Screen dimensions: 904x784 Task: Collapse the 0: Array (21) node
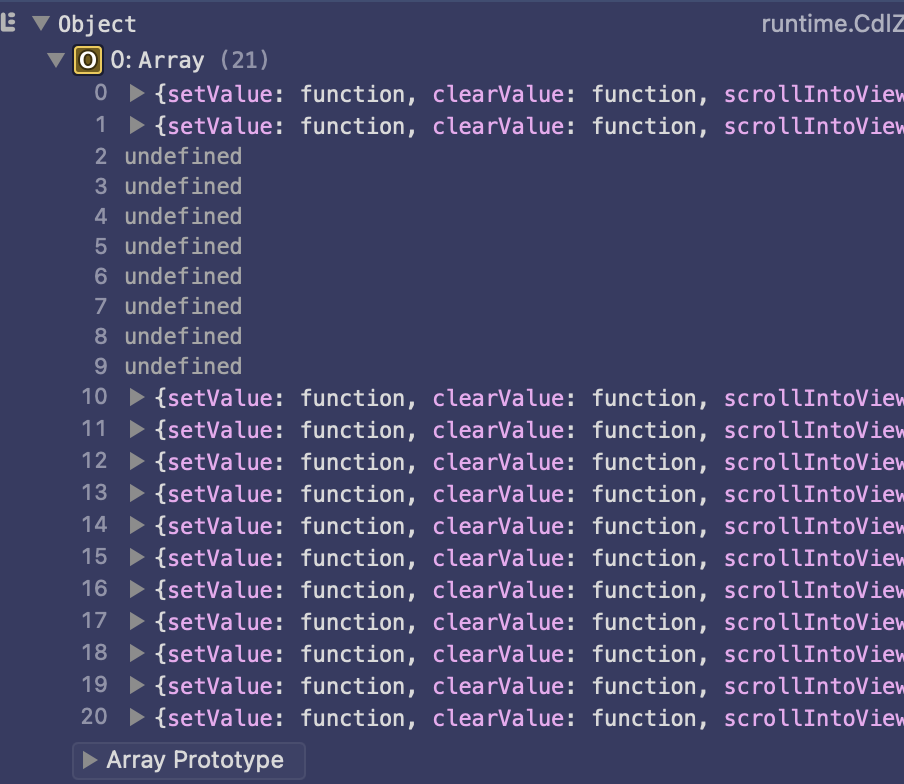56,61
